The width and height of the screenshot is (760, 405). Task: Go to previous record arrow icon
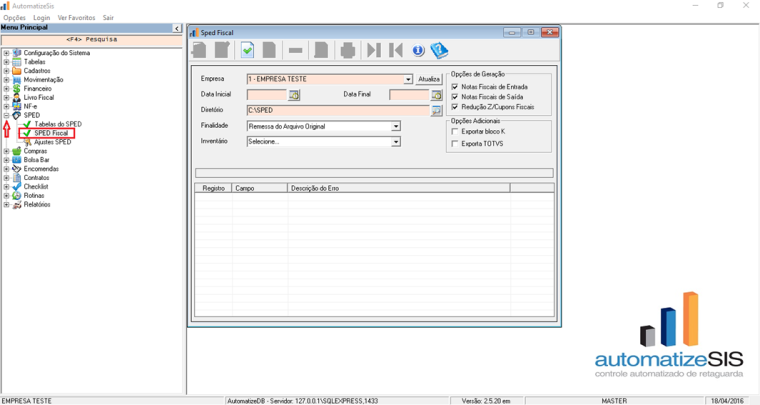click(x=396, y=50)
